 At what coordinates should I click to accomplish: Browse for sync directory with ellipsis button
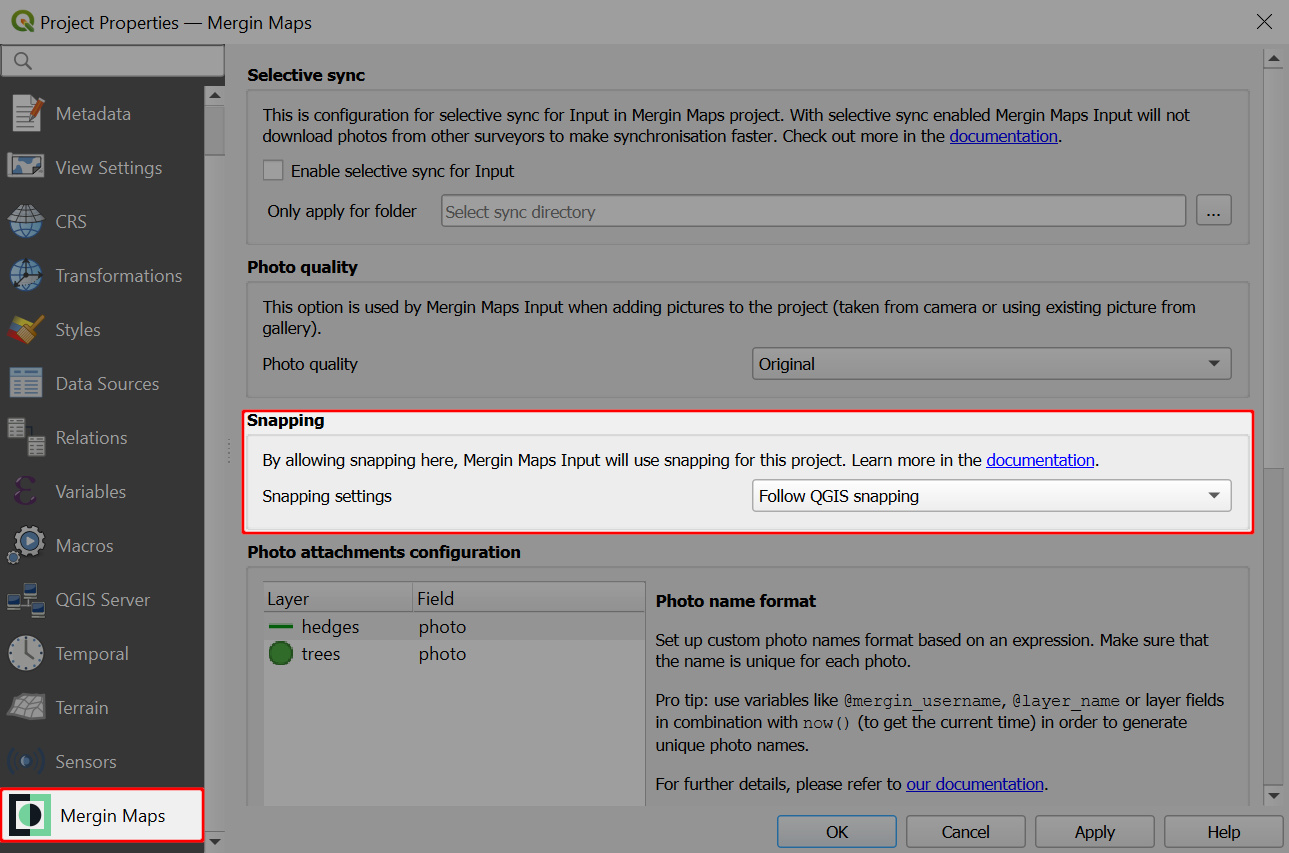tap(1213, 211)
